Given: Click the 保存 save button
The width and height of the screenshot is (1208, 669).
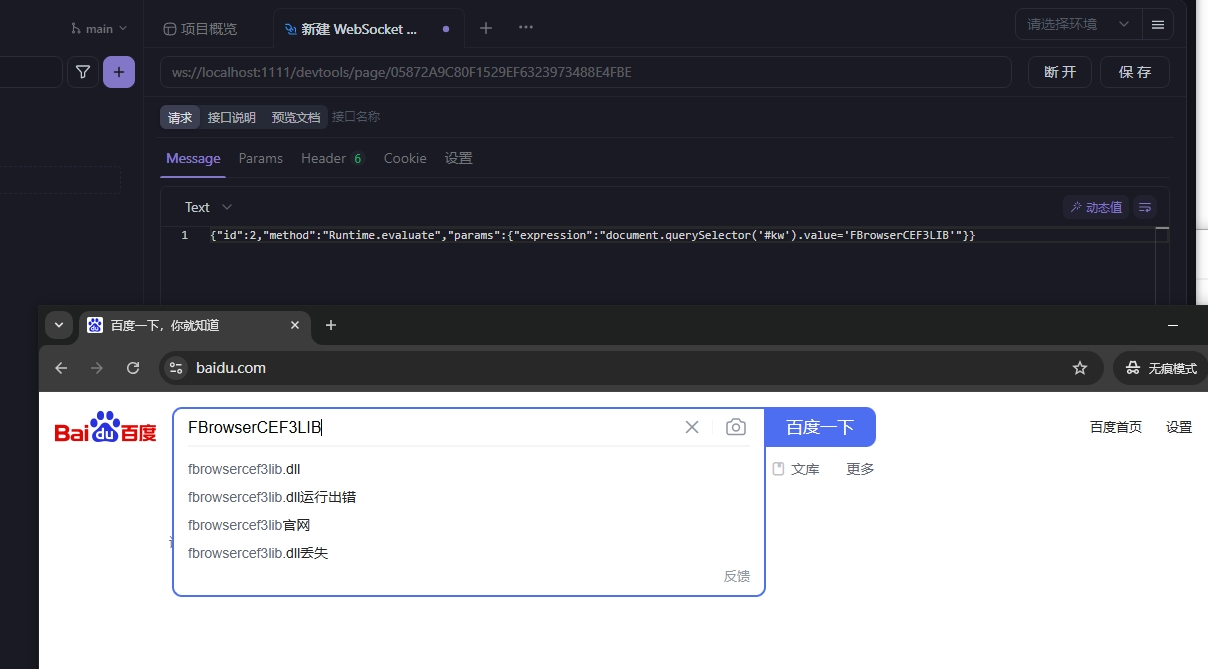Looking at the screenshot, I should [x=1134, y=72].
